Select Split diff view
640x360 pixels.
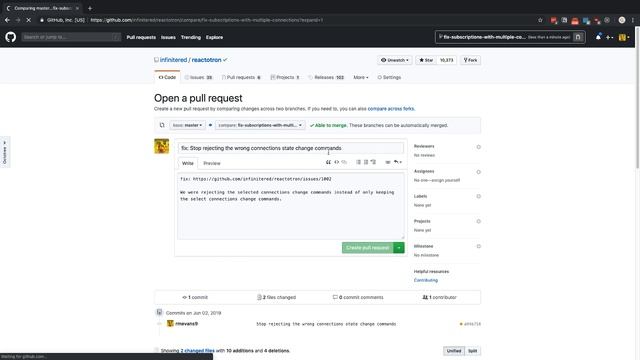click(472, 351)
